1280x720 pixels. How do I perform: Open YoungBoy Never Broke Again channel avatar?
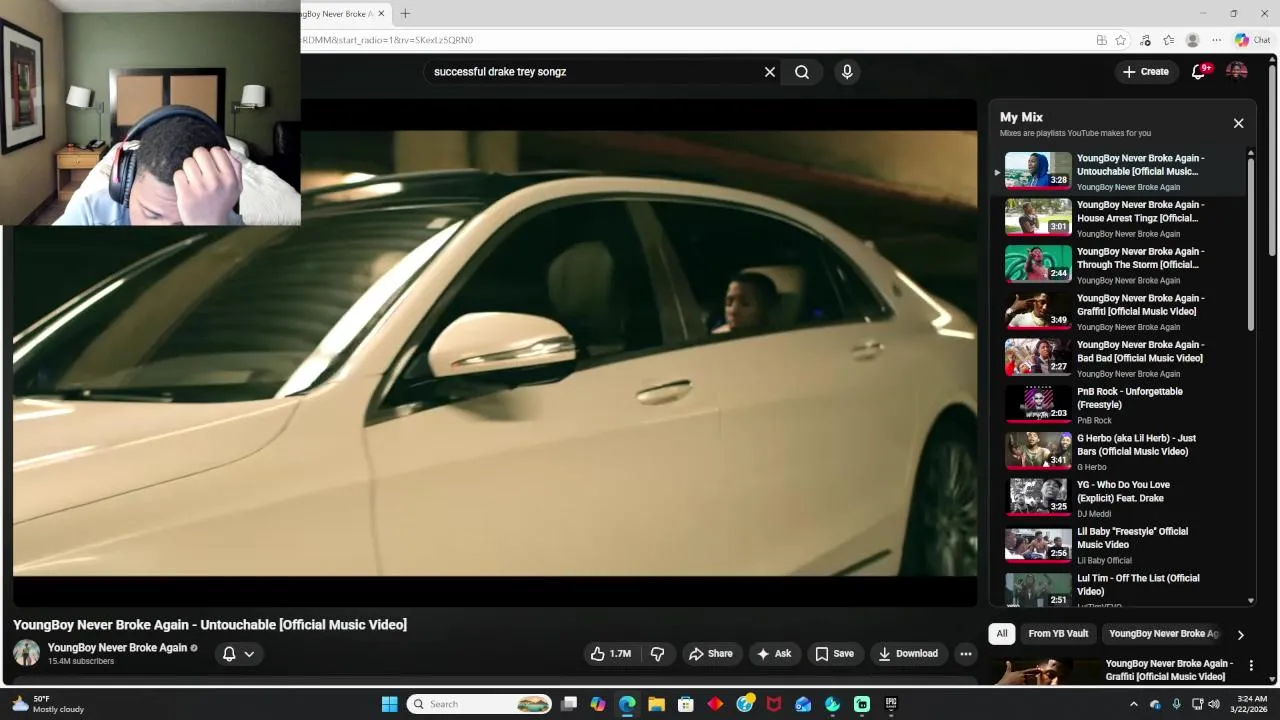(x=27, y=653)
